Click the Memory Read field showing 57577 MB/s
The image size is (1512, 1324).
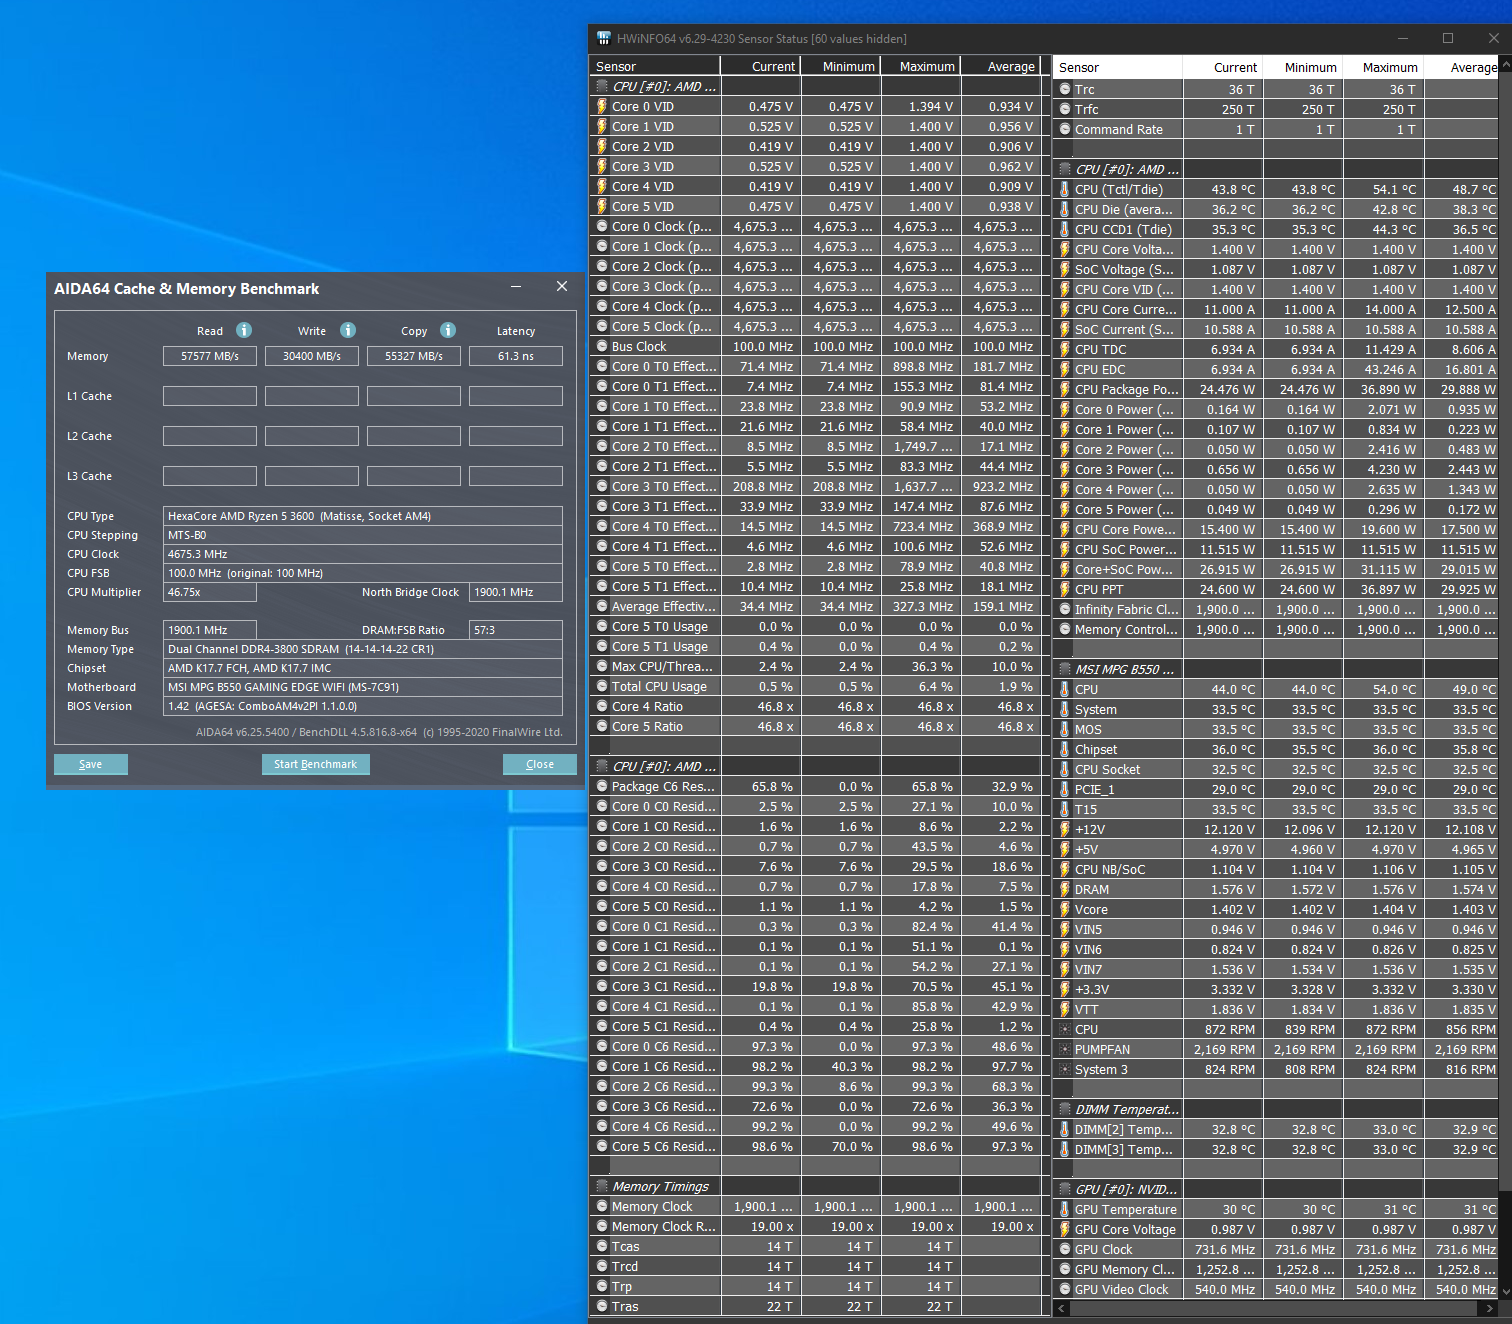pos(210,356)
